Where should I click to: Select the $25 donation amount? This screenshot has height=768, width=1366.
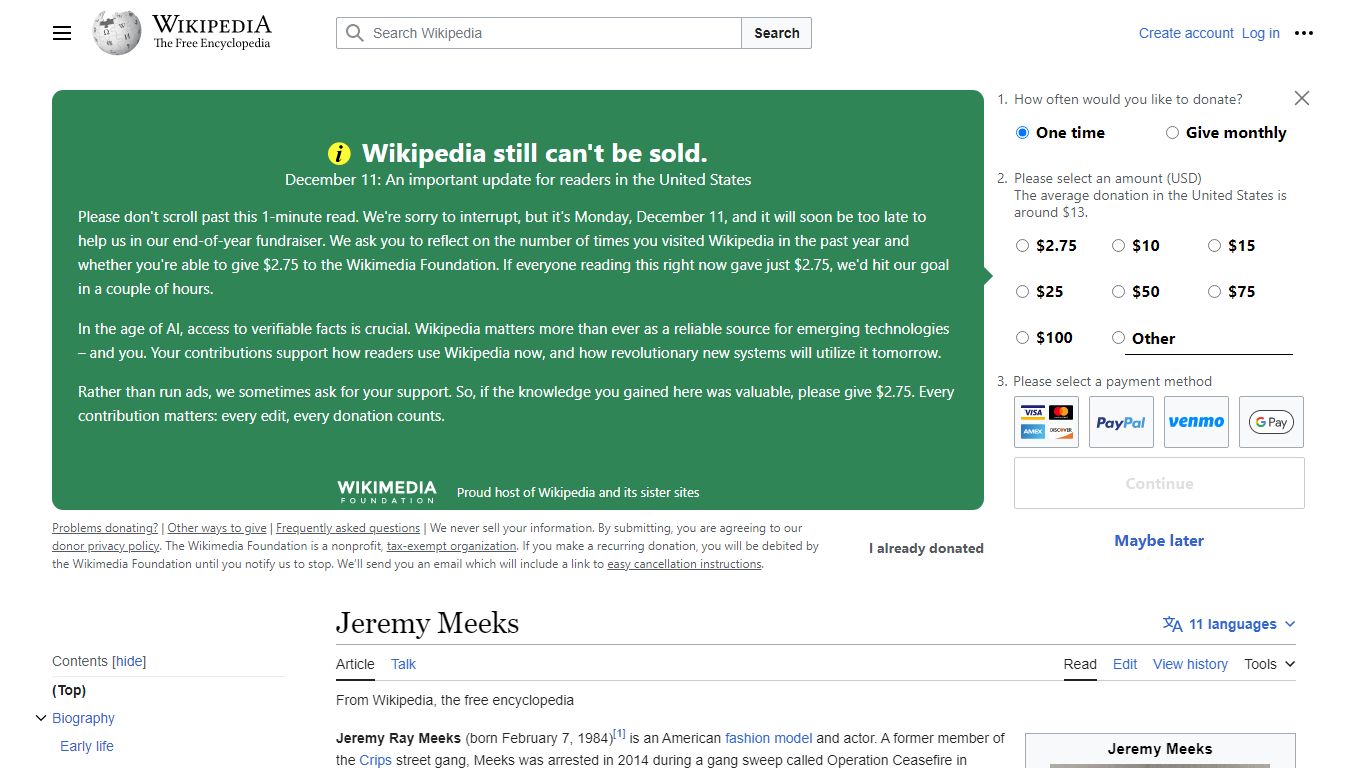[x=1022, y=292]
